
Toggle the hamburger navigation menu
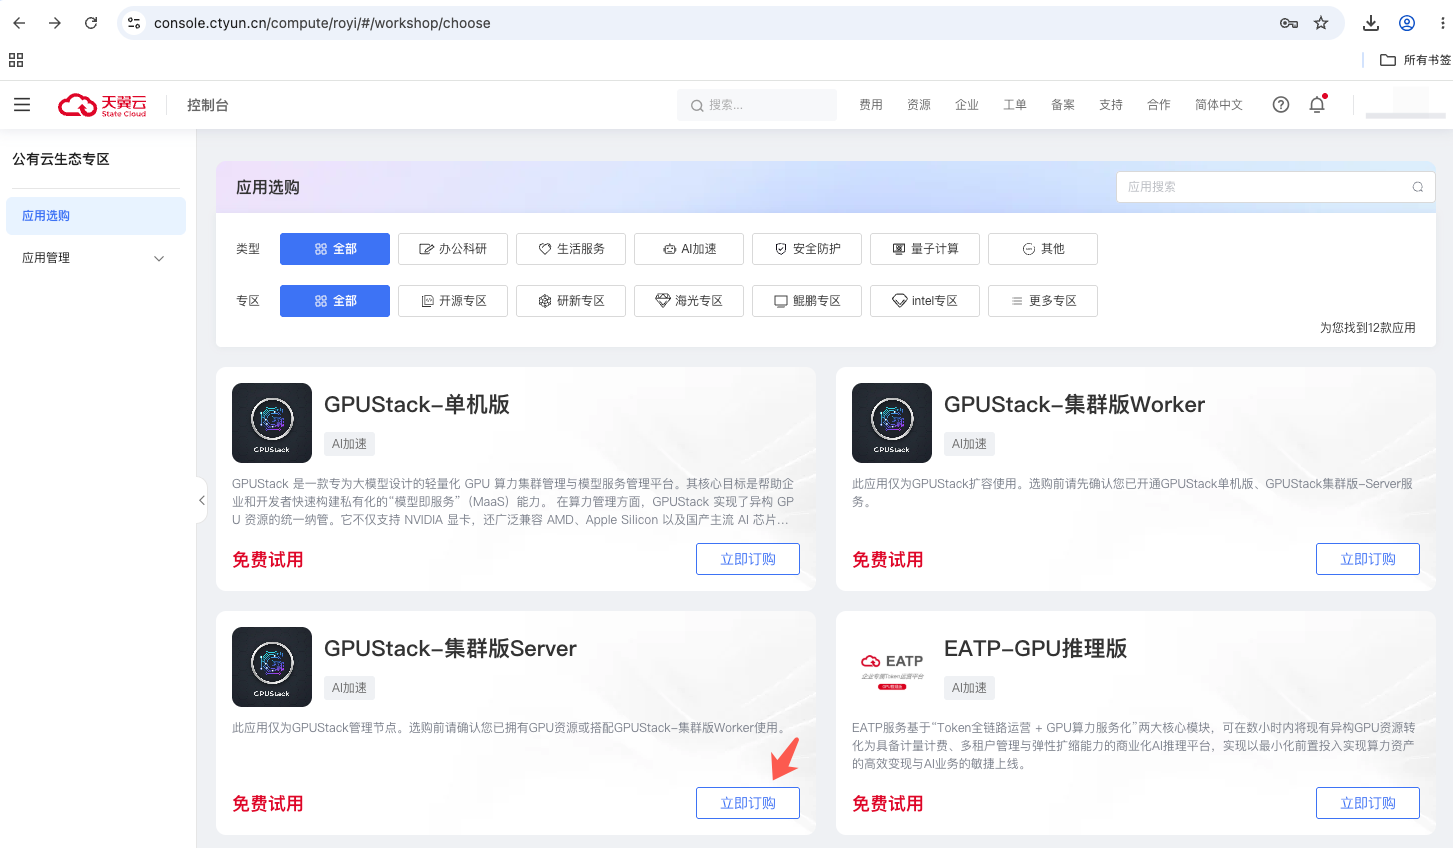coord(22,105)
